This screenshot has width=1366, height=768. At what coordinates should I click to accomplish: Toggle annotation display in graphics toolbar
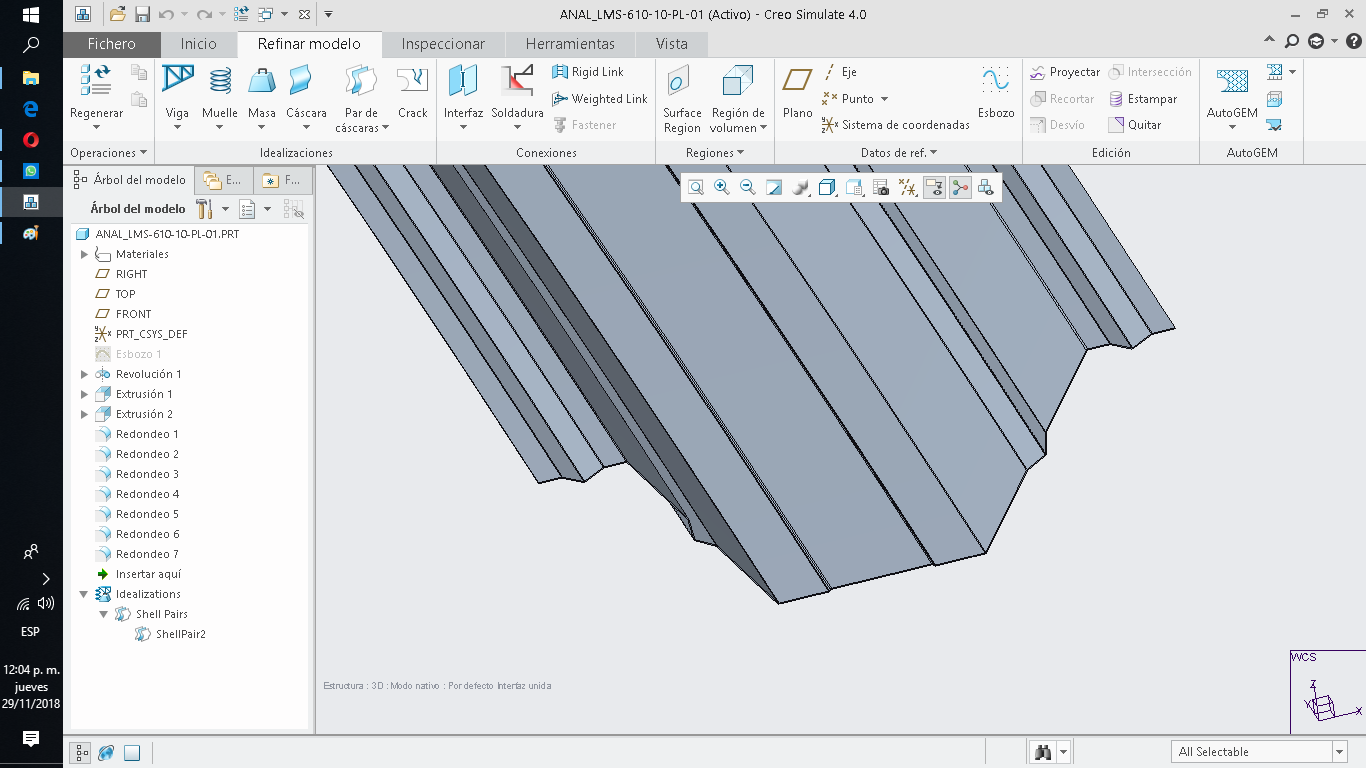[x=935, y=187]
